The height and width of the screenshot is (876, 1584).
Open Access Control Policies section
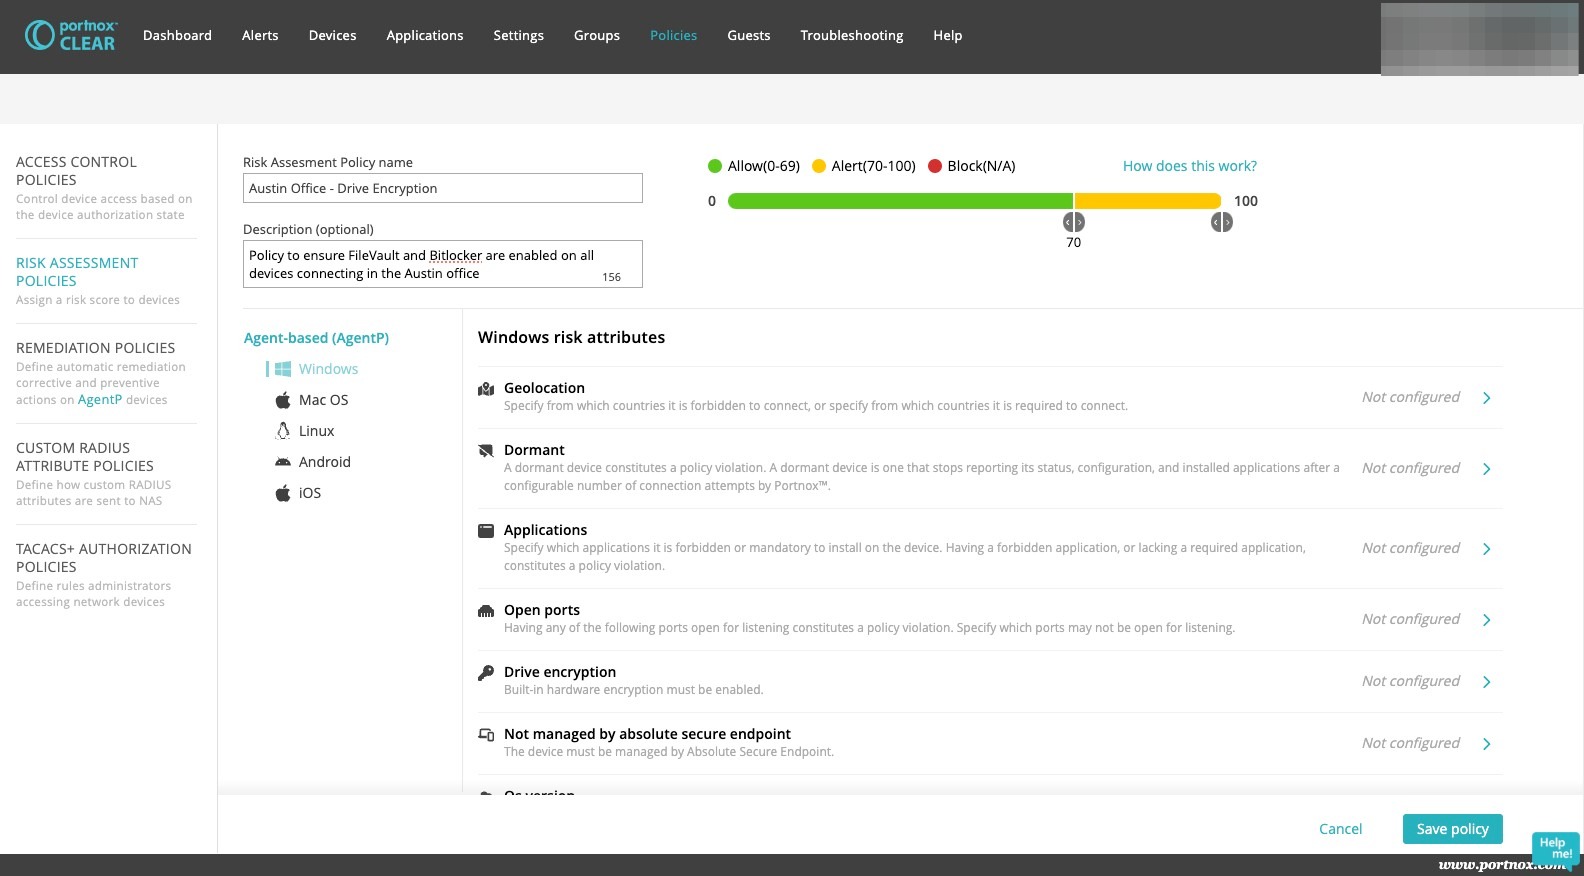(76, 171)
